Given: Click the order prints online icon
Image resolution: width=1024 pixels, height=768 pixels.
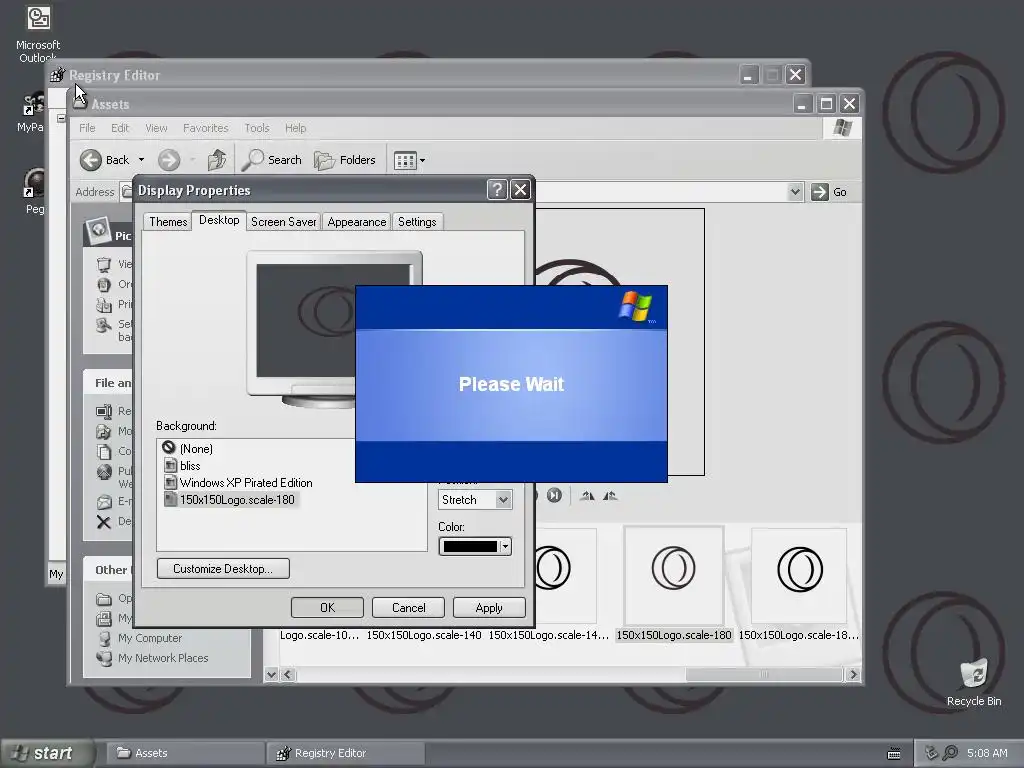Looking at the screenshot, I should (104, 285).
